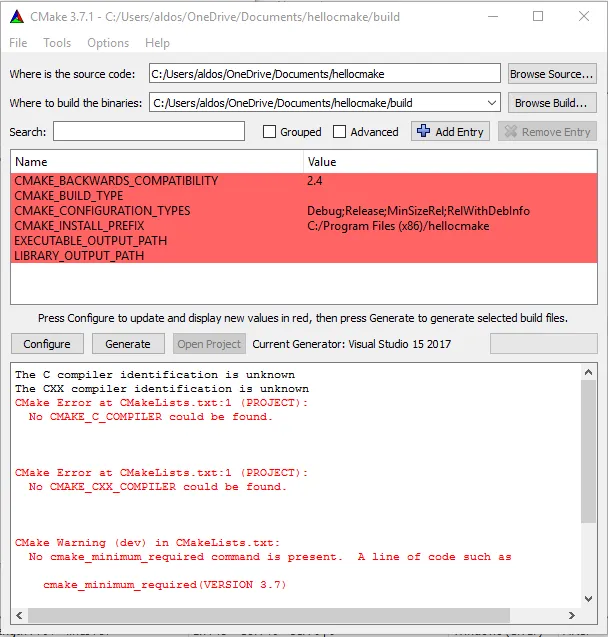Click output log left scroll arrow

[19, 615]
